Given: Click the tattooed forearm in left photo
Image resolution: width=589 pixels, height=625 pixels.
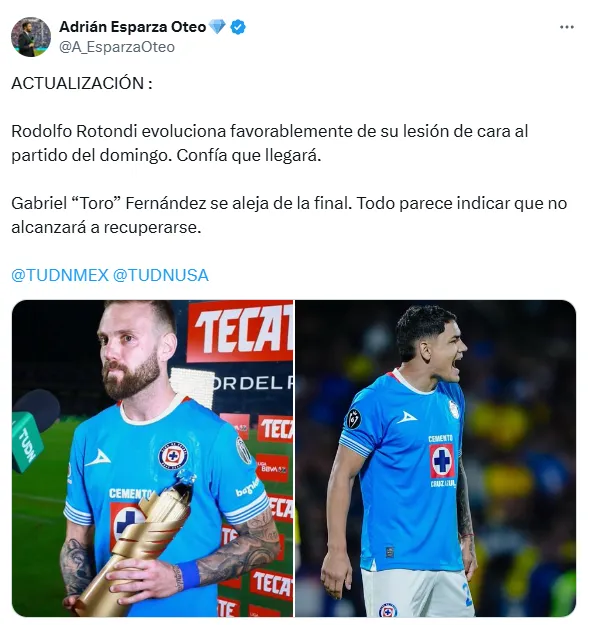Looking at the screenshot, I should (238, 551).
